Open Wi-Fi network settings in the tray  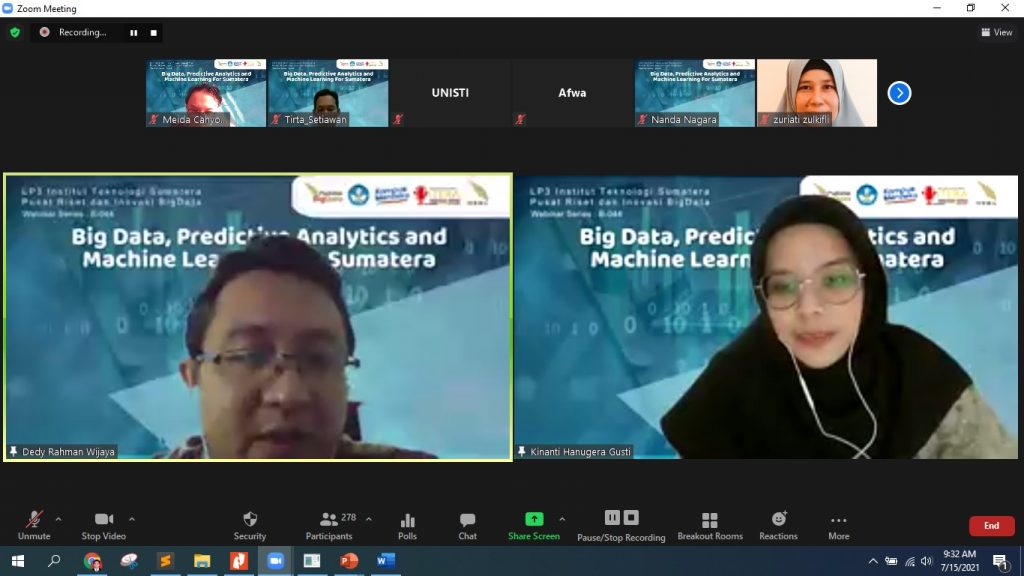point(910,561)
